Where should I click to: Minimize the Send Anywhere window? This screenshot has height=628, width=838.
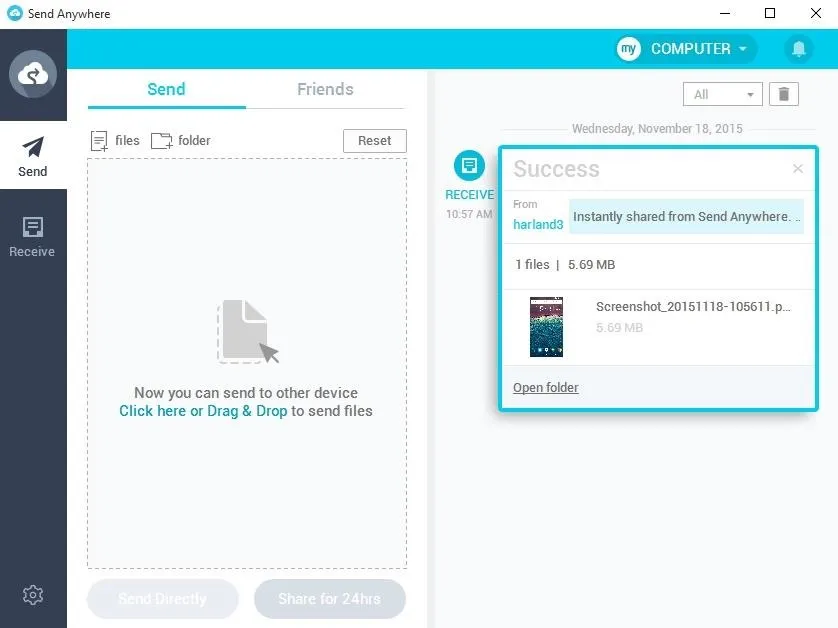725,13
